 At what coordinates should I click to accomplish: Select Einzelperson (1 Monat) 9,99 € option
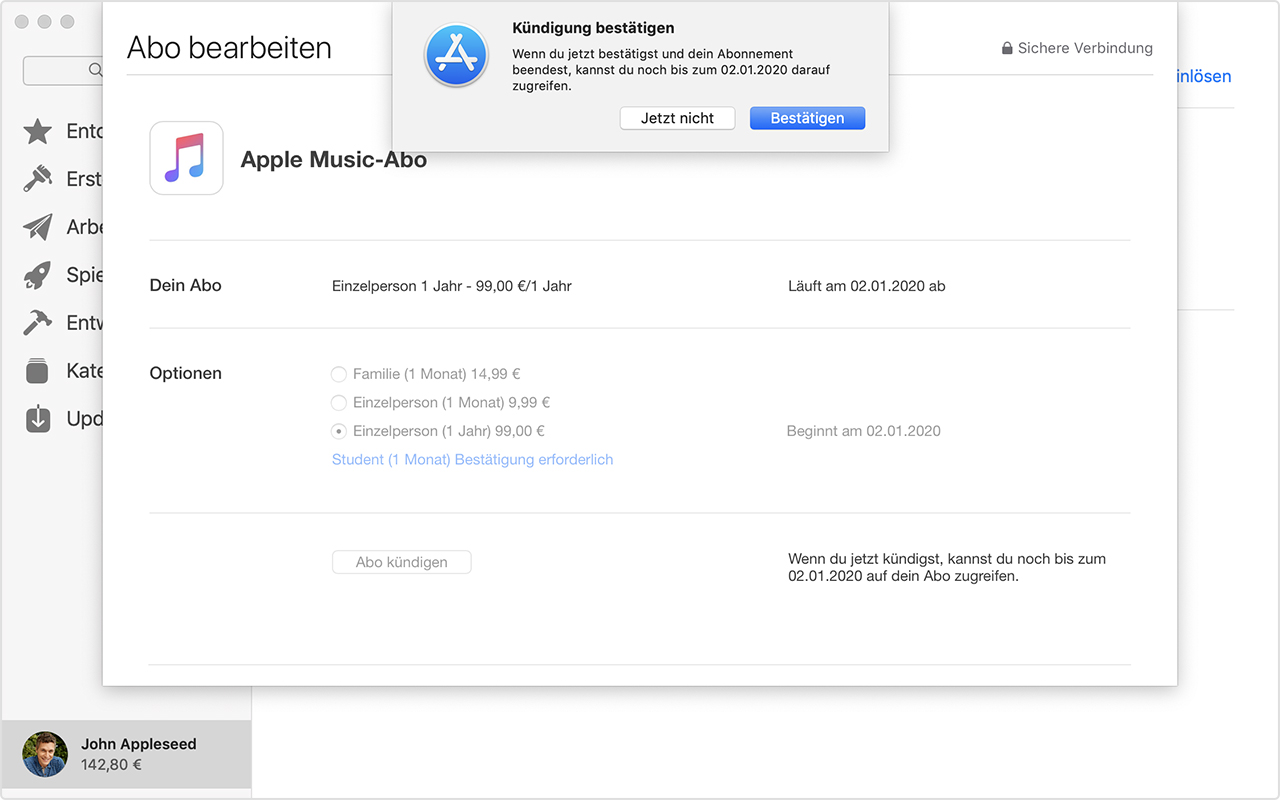point(440,402)
